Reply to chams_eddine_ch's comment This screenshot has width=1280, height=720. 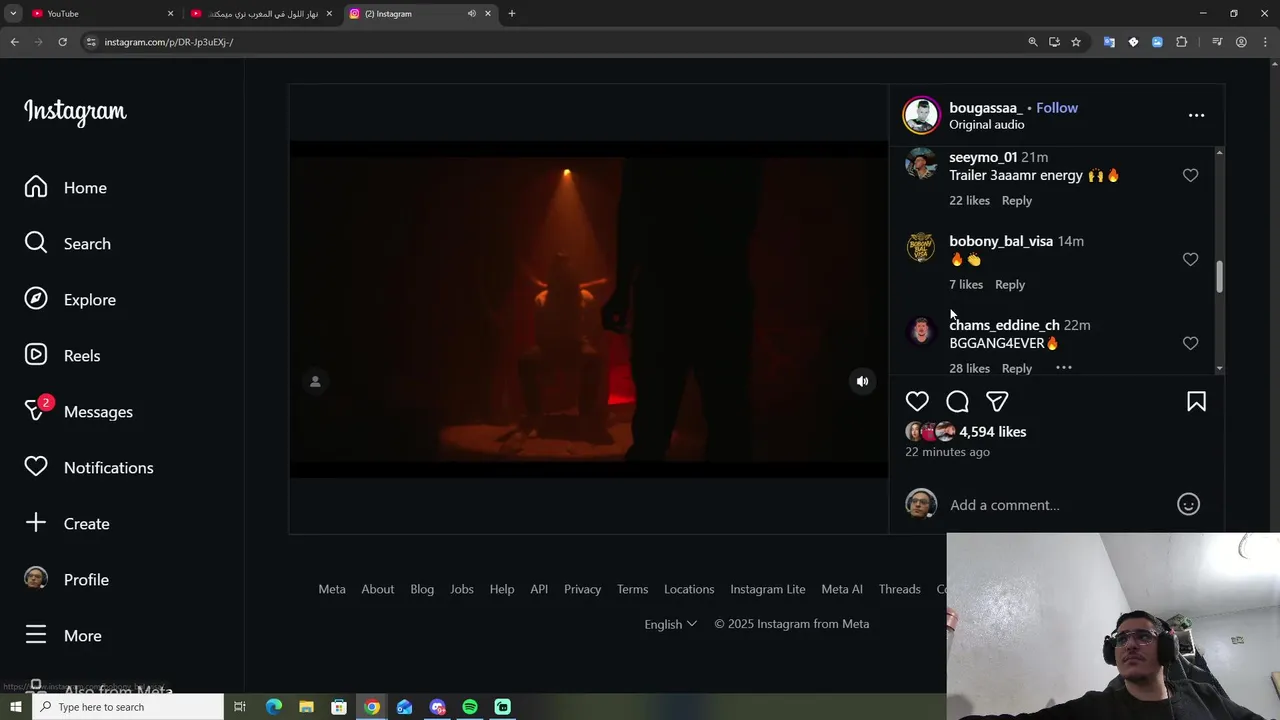pos(1017,369)
